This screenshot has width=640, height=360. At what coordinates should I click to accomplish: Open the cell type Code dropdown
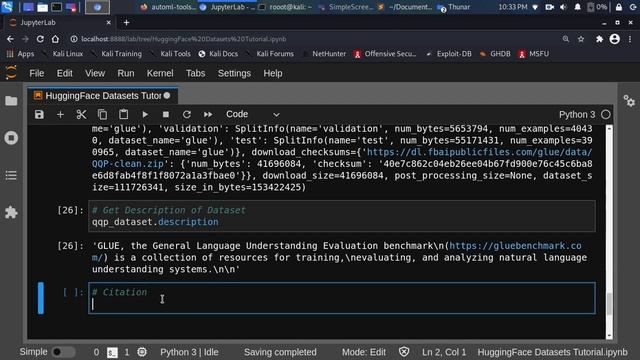[253, 114]
